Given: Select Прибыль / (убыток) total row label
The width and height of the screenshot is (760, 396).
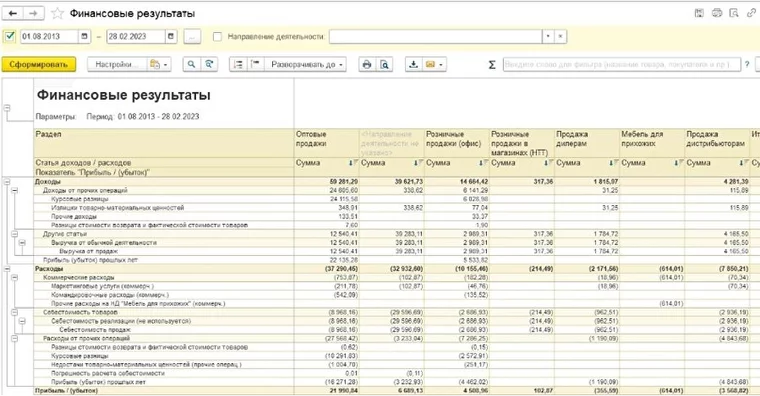Looking at the screenshot, I should pyautogui.click(x=66, y=391).
